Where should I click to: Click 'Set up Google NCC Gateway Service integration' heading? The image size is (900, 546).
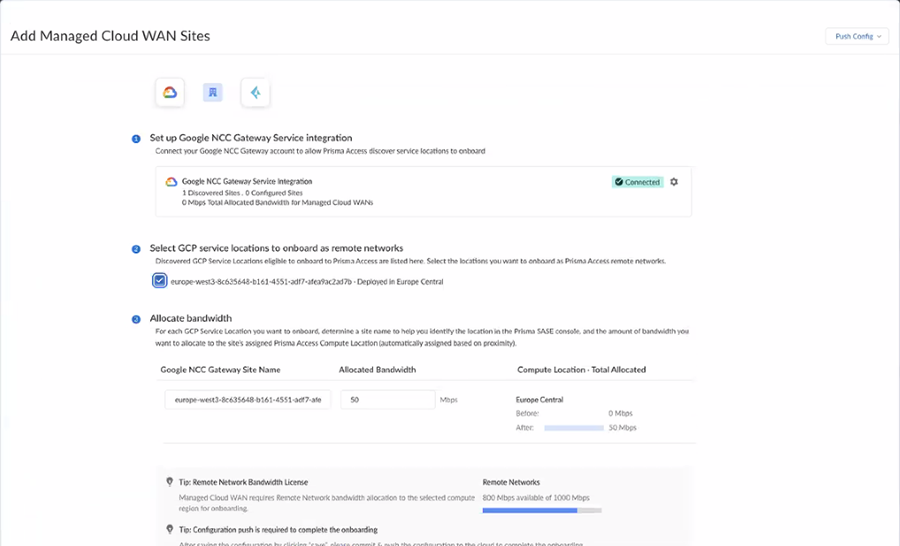click(x=251, y=138)
